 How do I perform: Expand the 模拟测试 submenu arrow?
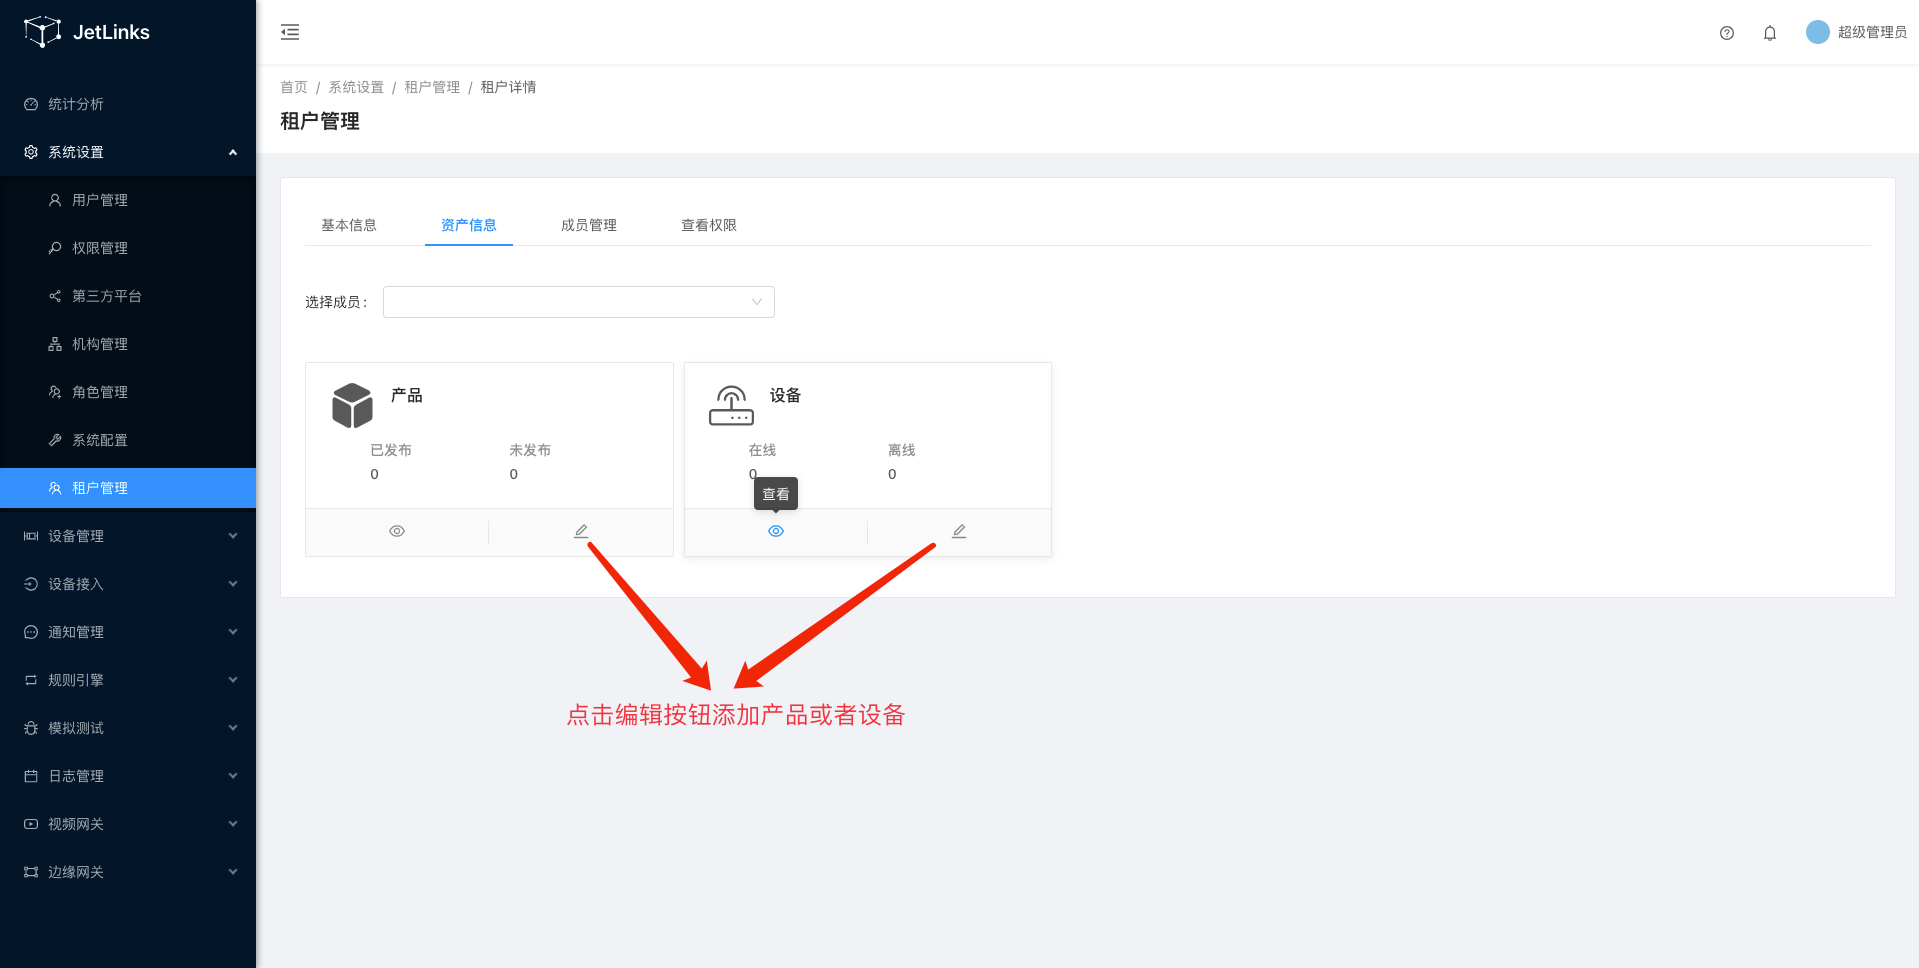(233, 728)
